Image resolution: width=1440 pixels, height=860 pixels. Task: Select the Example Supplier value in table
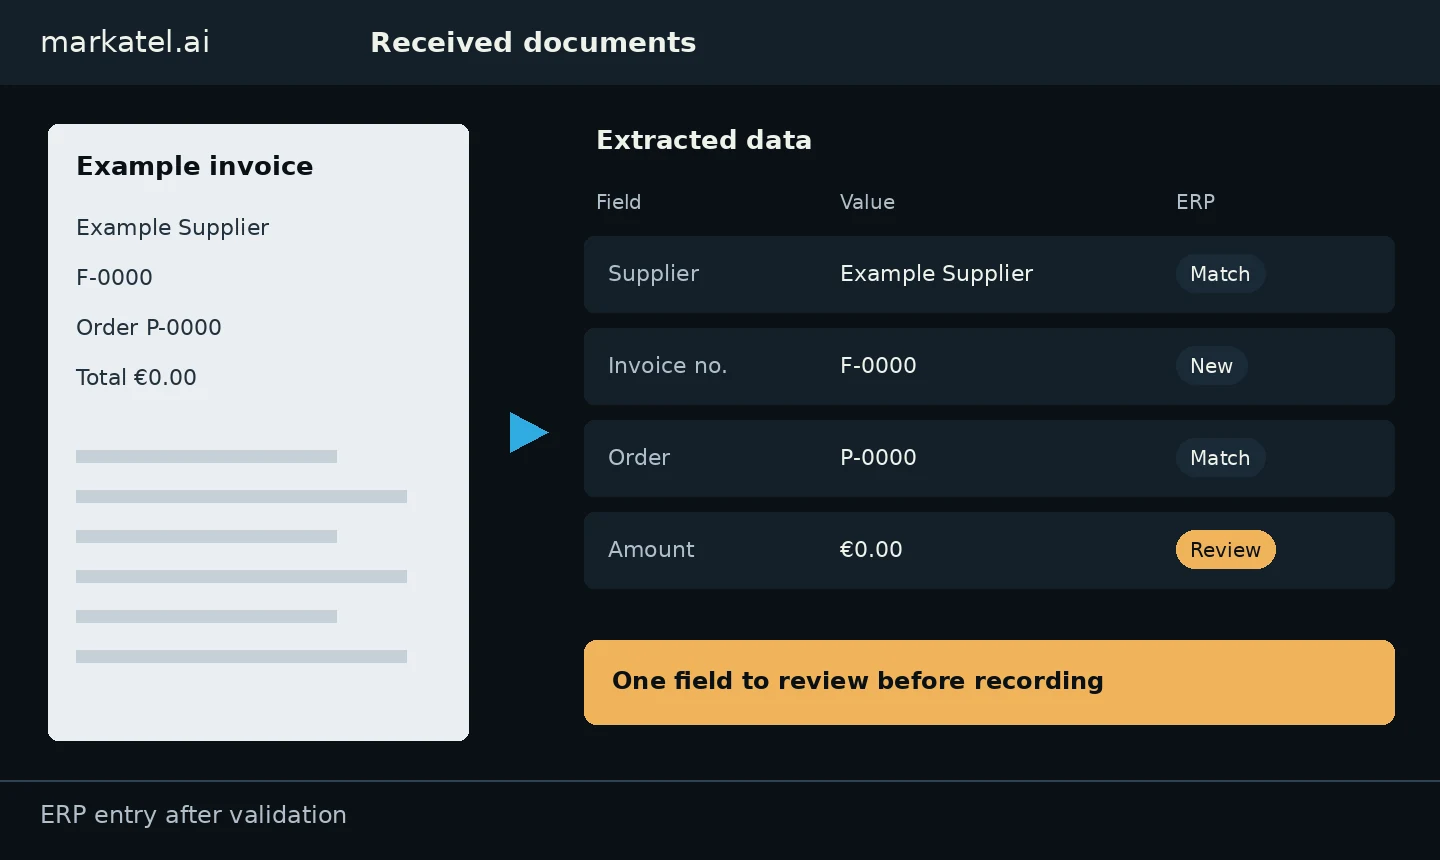point(936,274)
